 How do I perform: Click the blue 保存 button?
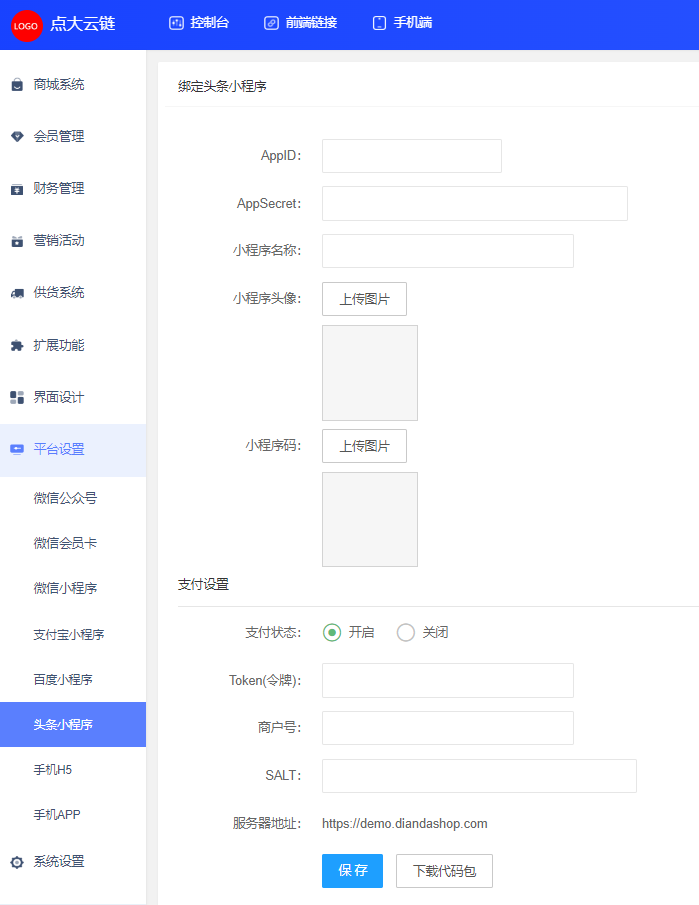(353, 870)
